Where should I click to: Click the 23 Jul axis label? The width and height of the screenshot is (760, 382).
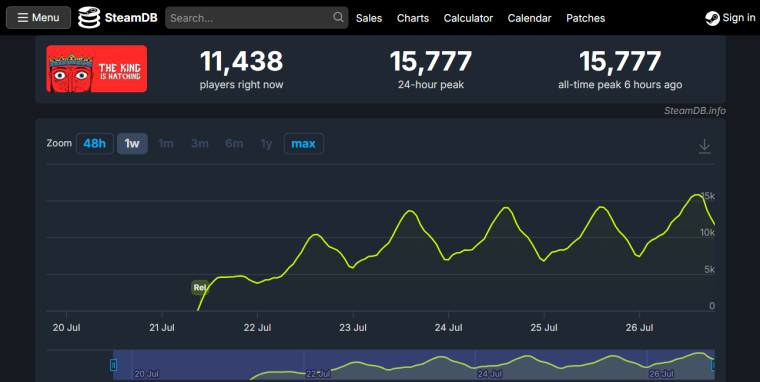click(x=353, y=328)
